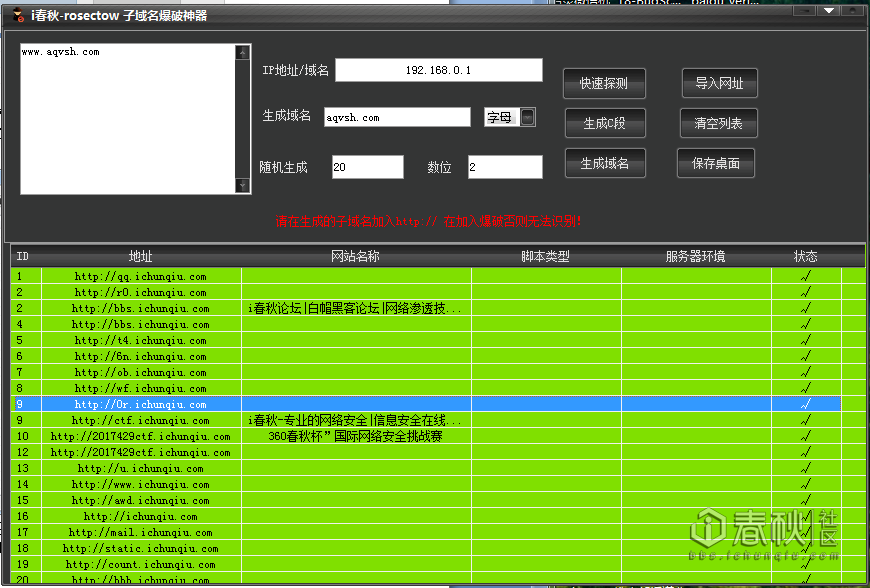Select highlighted row http://0r.ichunqiu.com
The height and width of the screenshot is (588, 870).
426,404
